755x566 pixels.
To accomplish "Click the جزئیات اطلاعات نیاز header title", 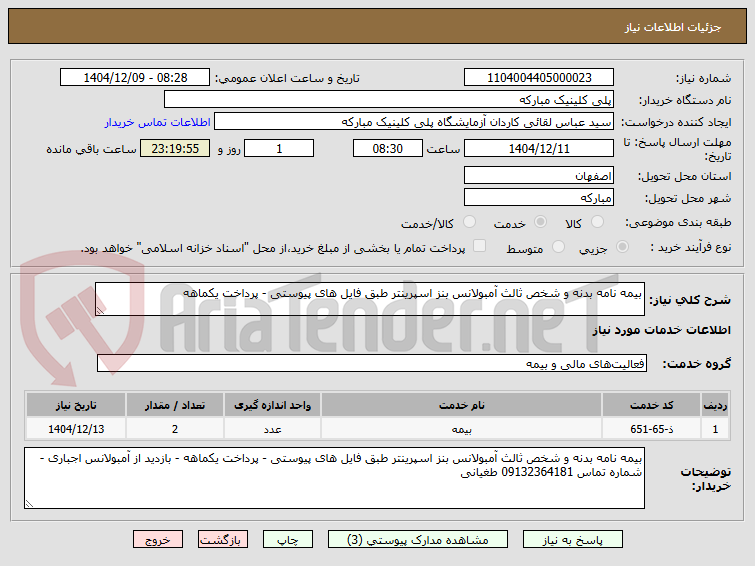I will 673,27.
